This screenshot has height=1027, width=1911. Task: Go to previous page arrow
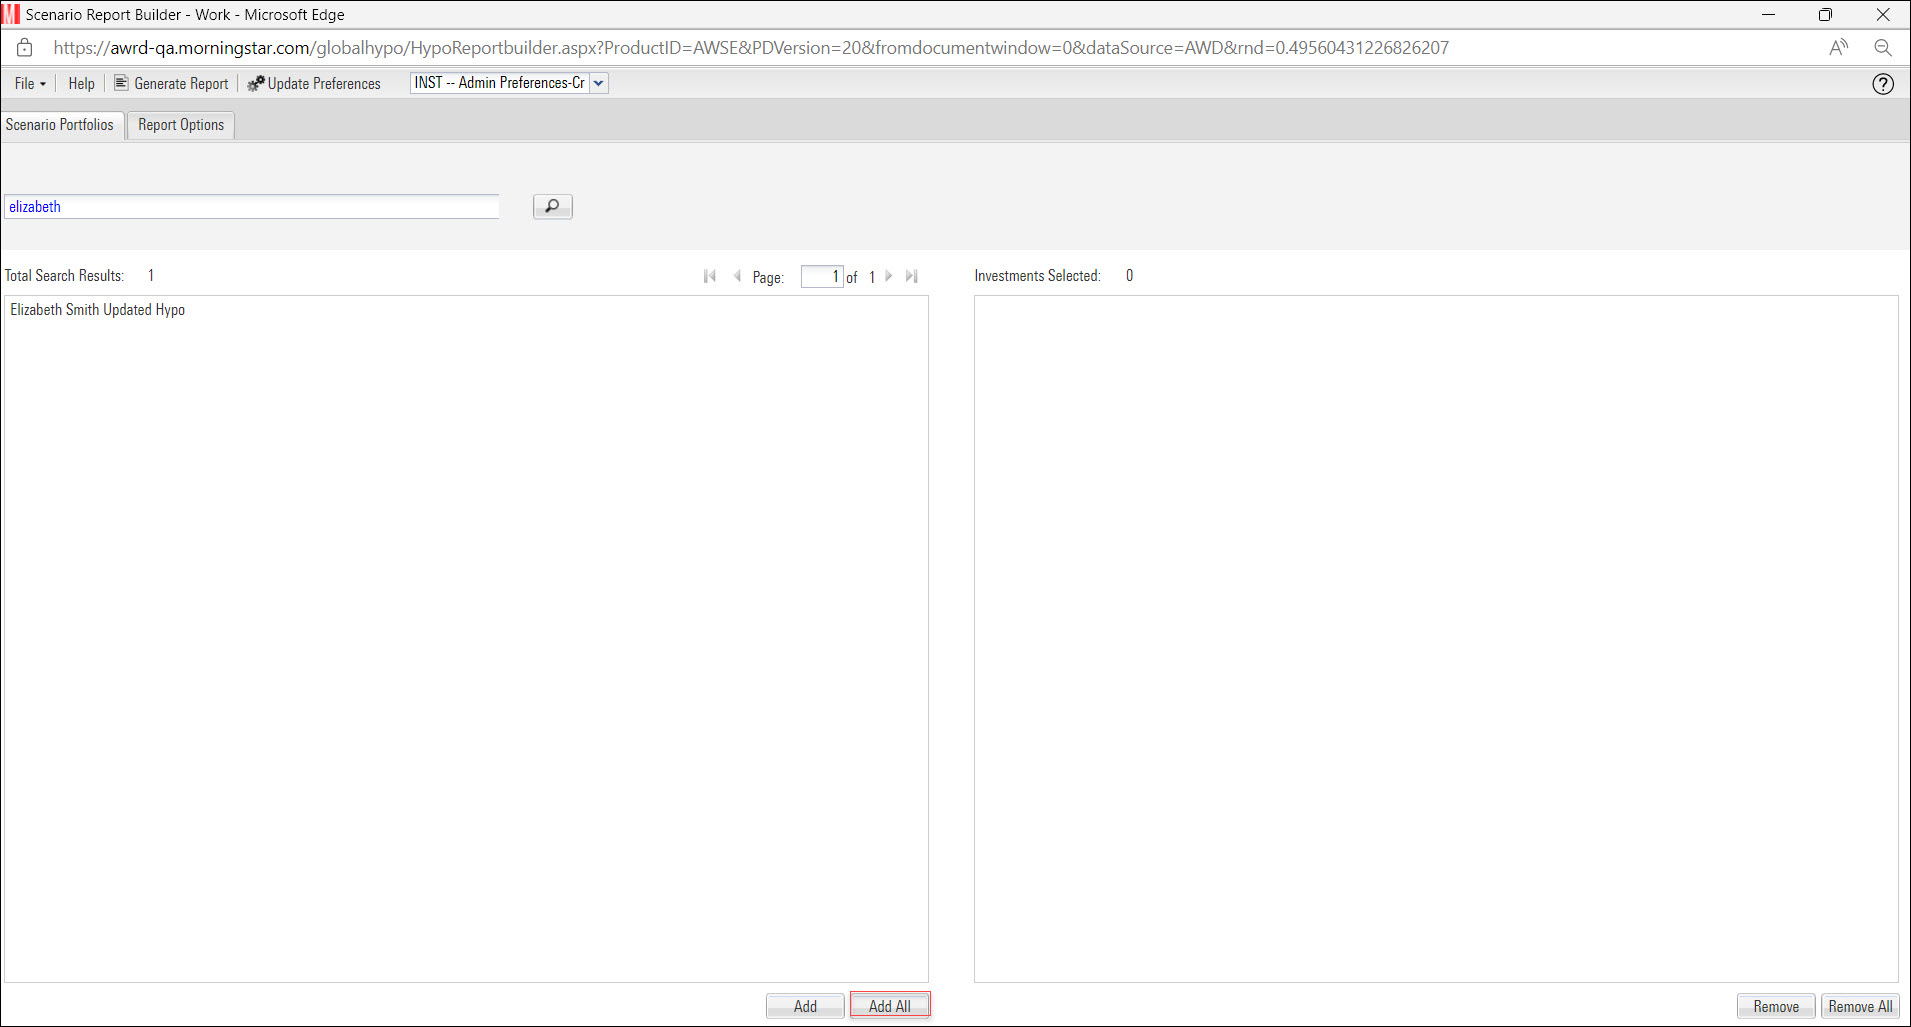click(737, 276)
